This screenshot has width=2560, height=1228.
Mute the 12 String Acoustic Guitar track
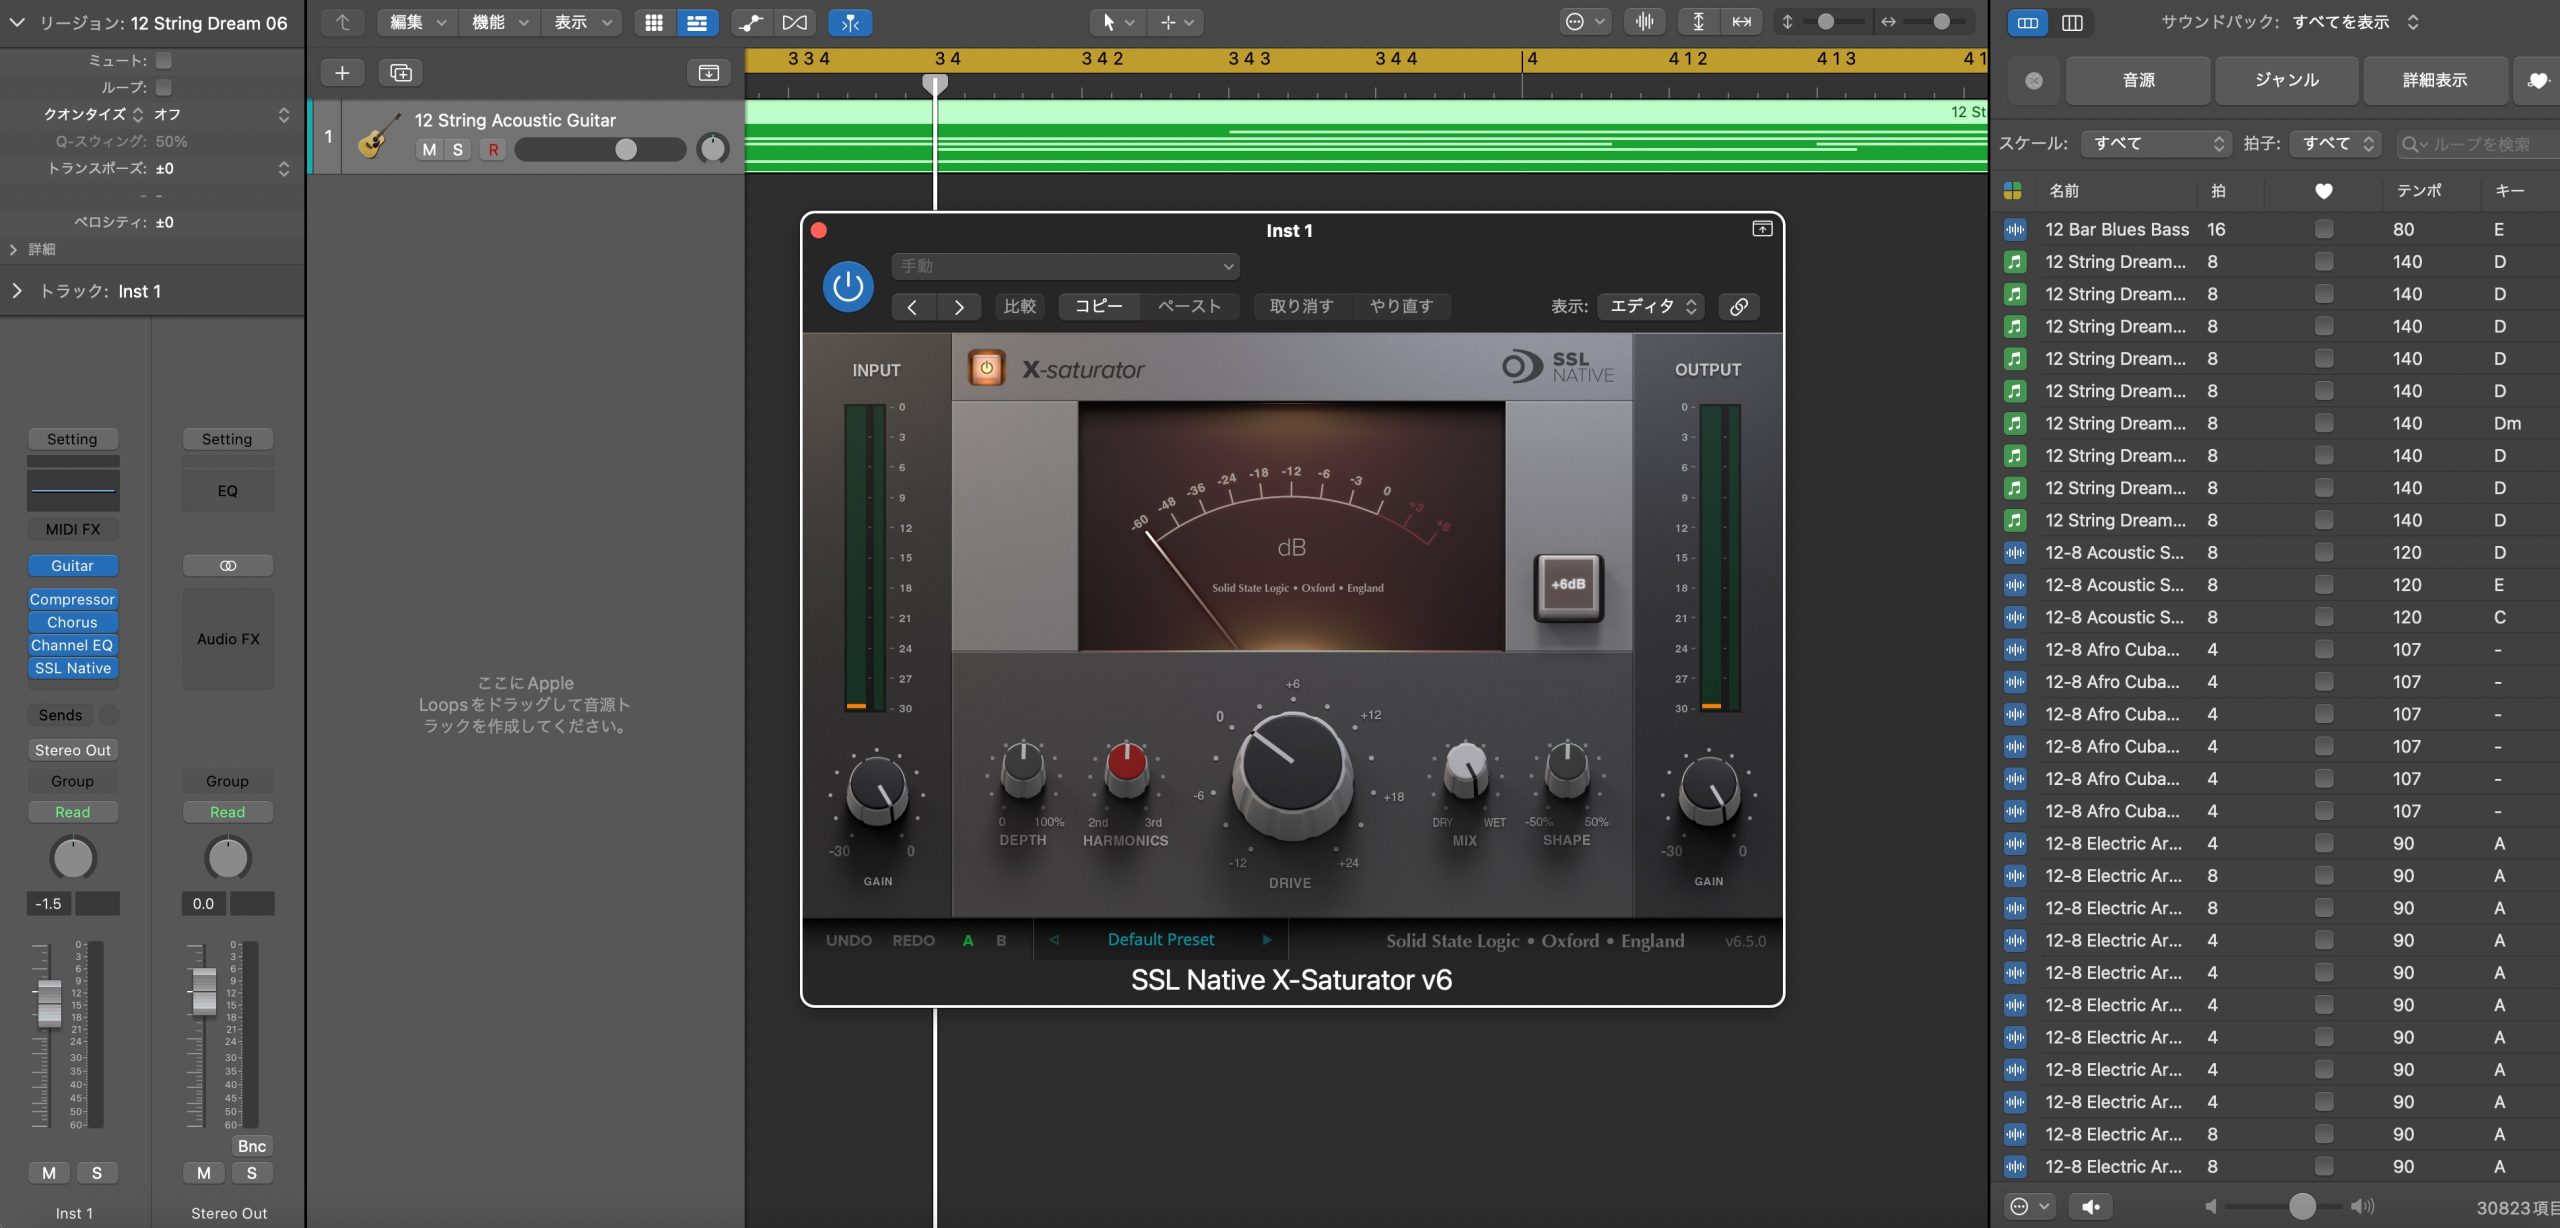pyautogui.click(x=429, y=150)
